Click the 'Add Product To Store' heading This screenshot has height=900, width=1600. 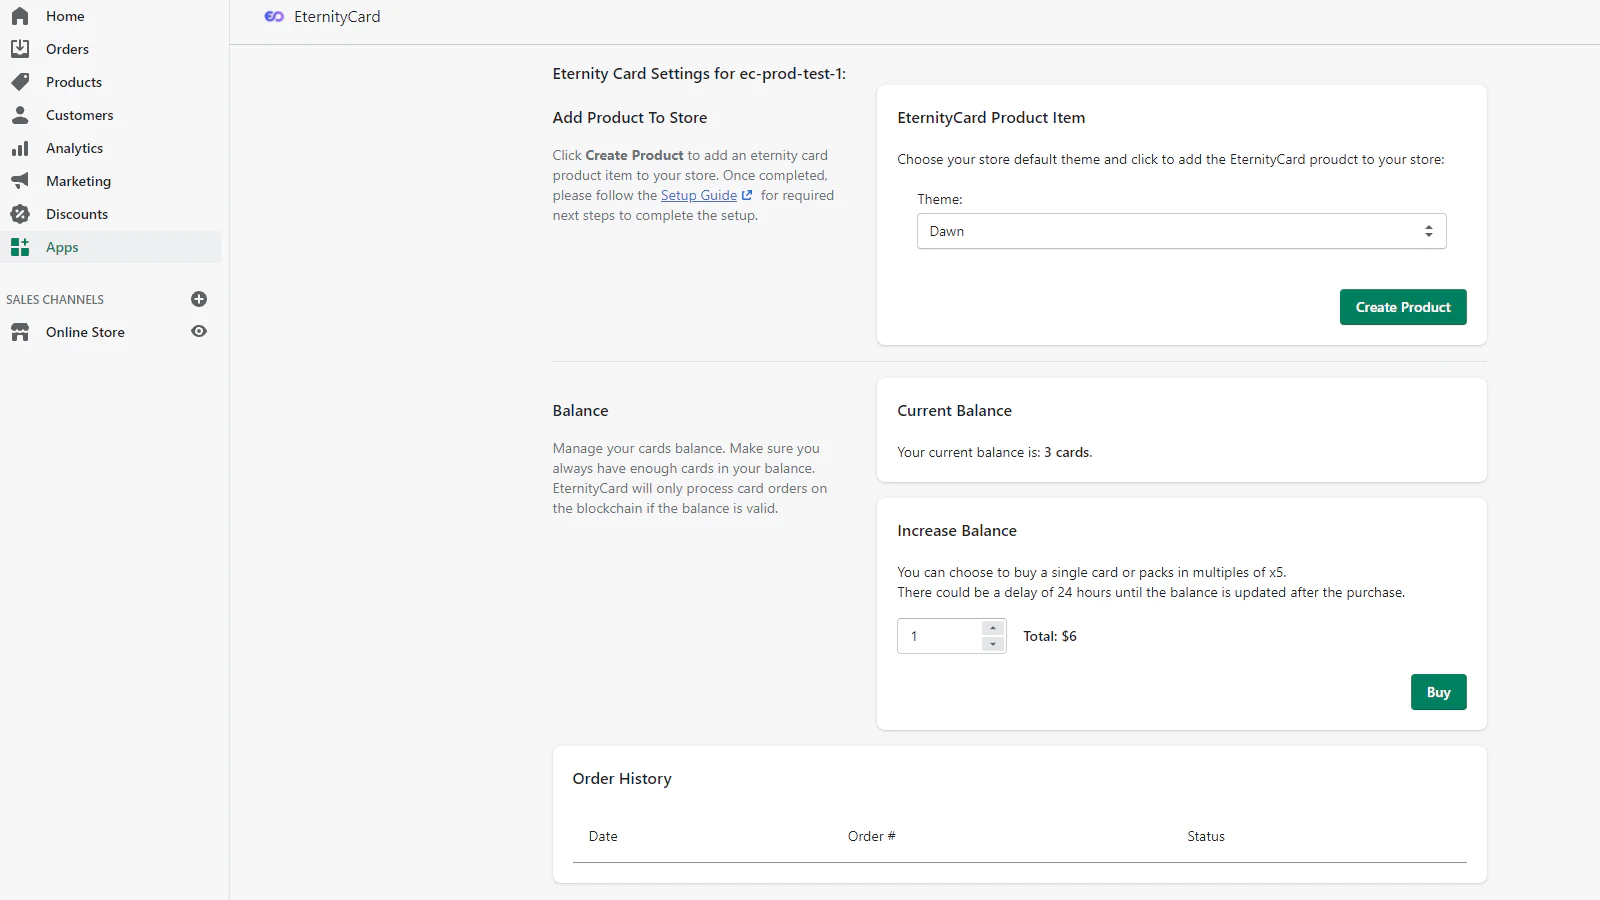630,117
